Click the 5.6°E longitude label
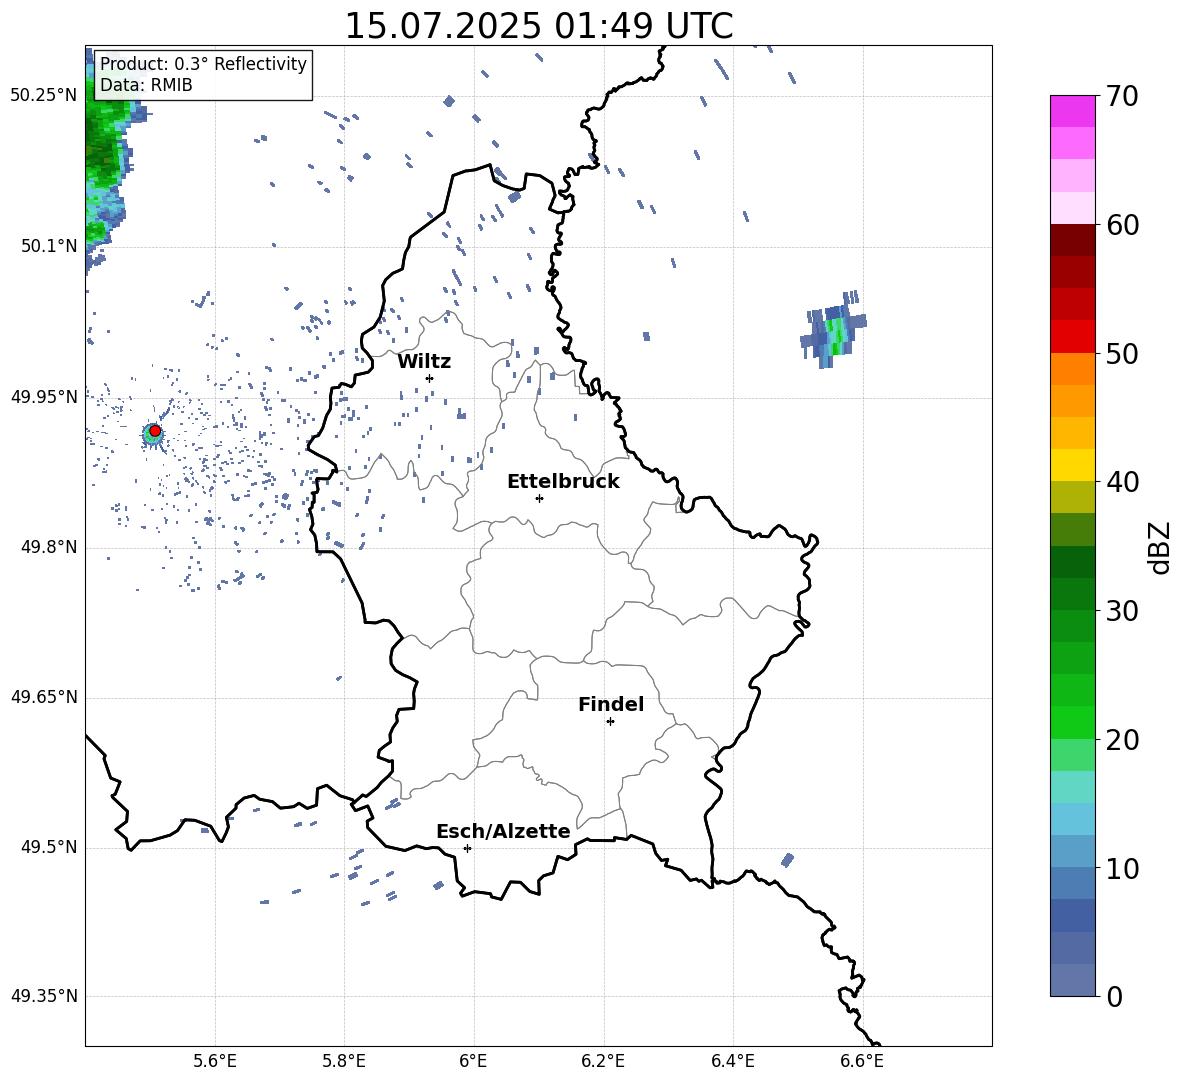Viewport: 1184px width, 1081px height. tap(215, 1061)
